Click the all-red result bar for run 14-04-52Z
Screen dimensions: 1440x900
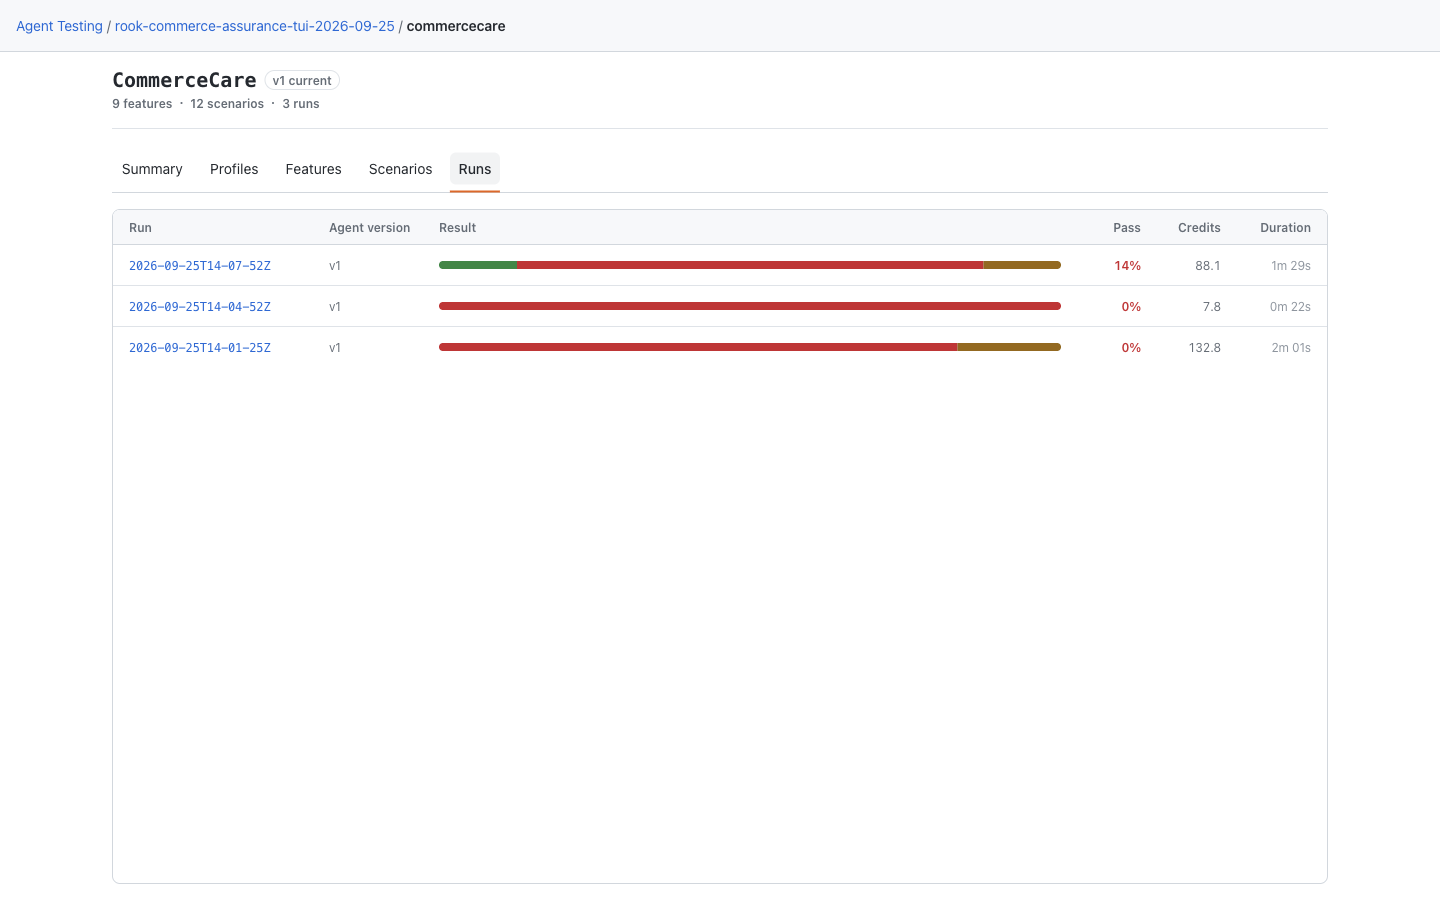coord(750,306)
